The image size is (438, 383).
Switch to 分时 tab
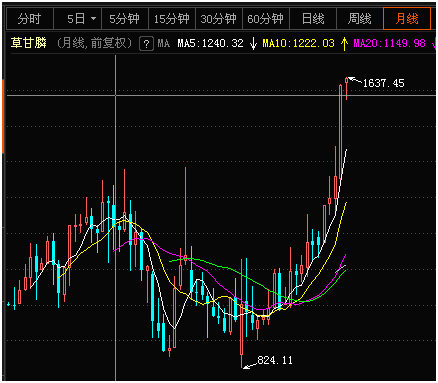29,19
